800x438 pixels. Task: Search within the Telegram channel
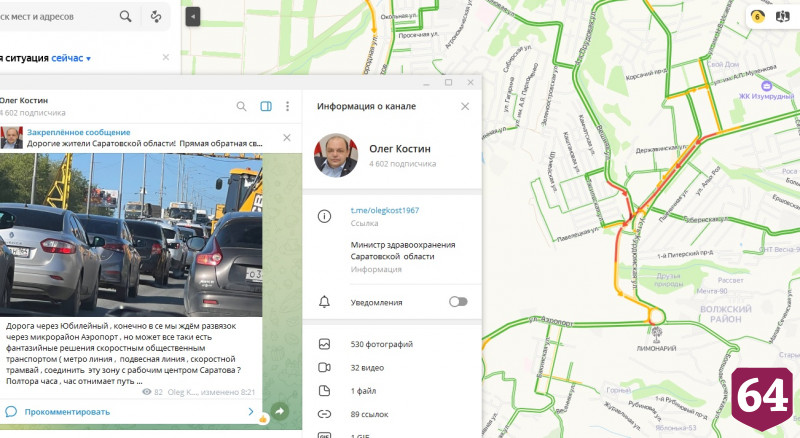coord(241,106)
